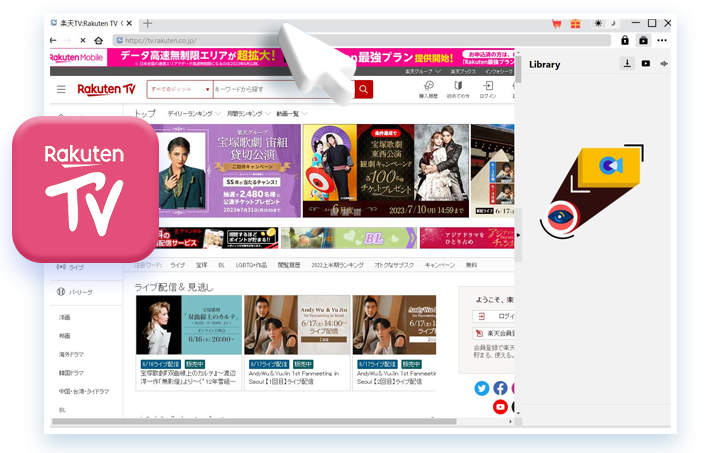Open 購入履歴 purchase history icon
This screenshot has height=453, width=713.
[x=428, y=89]
